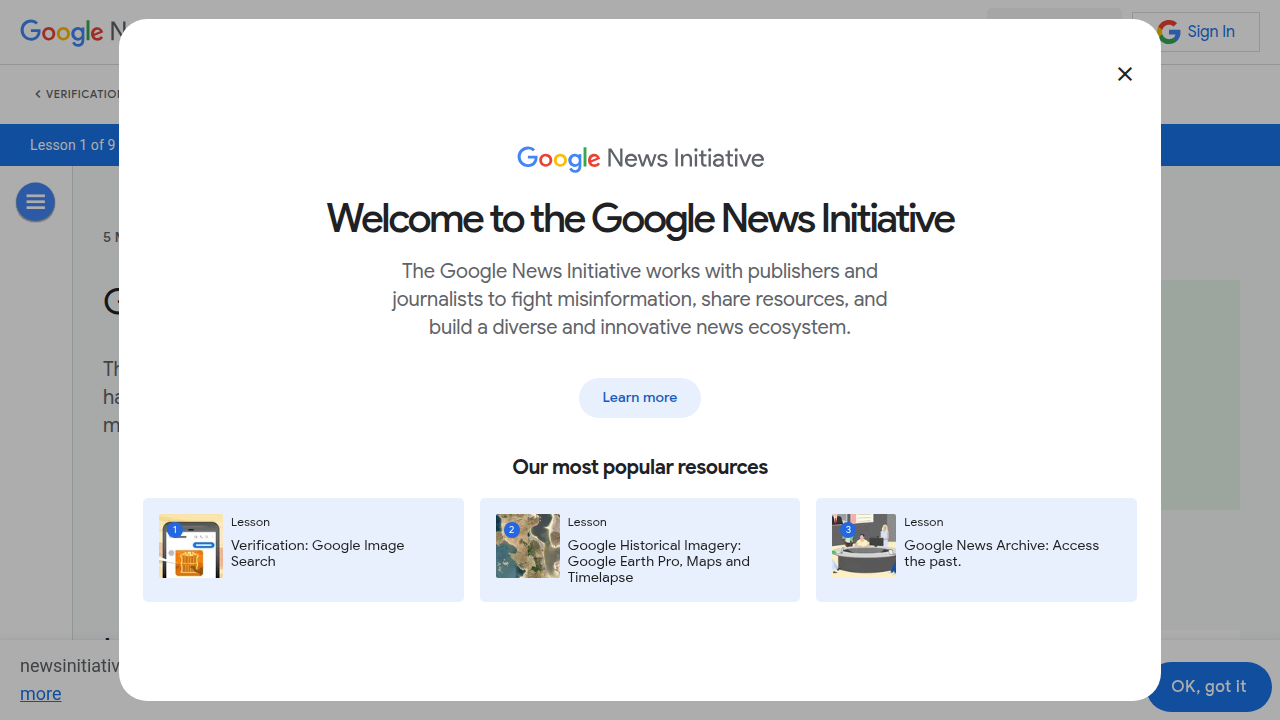Viewport: 1280px width, 720px height.
Task: Go back via the Verification breadcrumb
Action: point(78,94)
